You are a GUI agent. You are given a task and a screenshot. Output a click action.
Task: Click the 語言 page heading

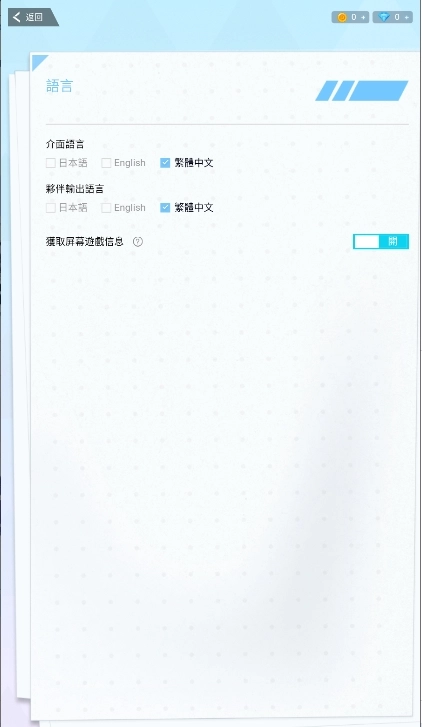(x=59, y=86)
